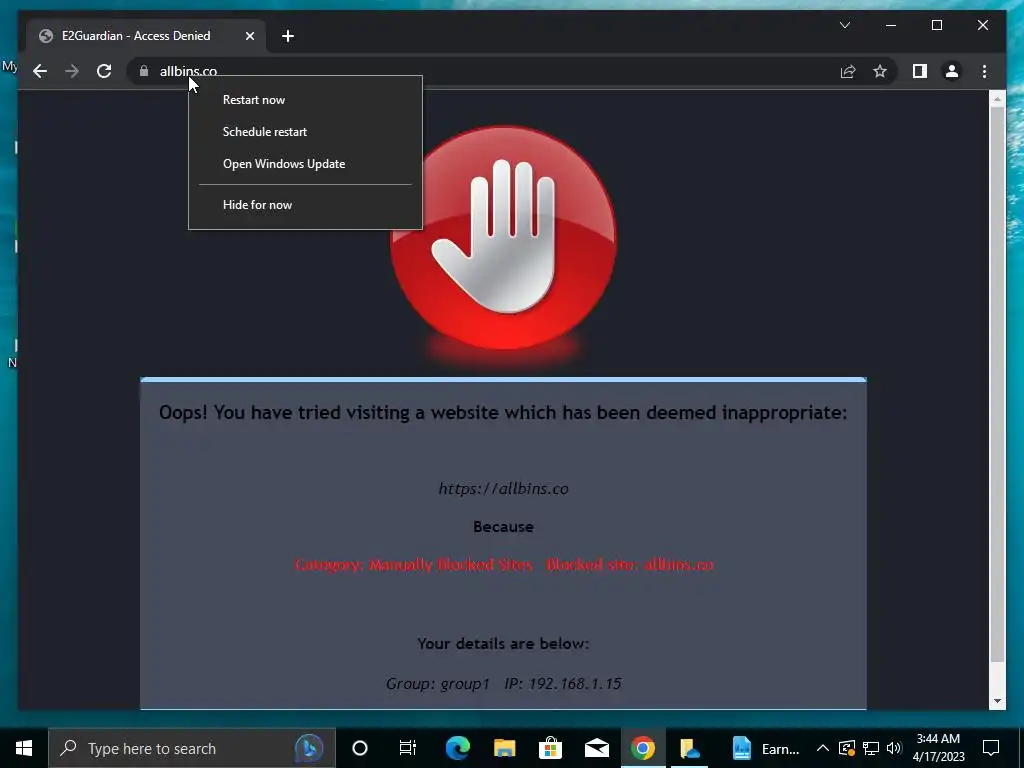Image resolution: width=1024 pixels, height=768 pixels.
Task: Click the scrollbar up arrow
Action: [x=997, y=99]
